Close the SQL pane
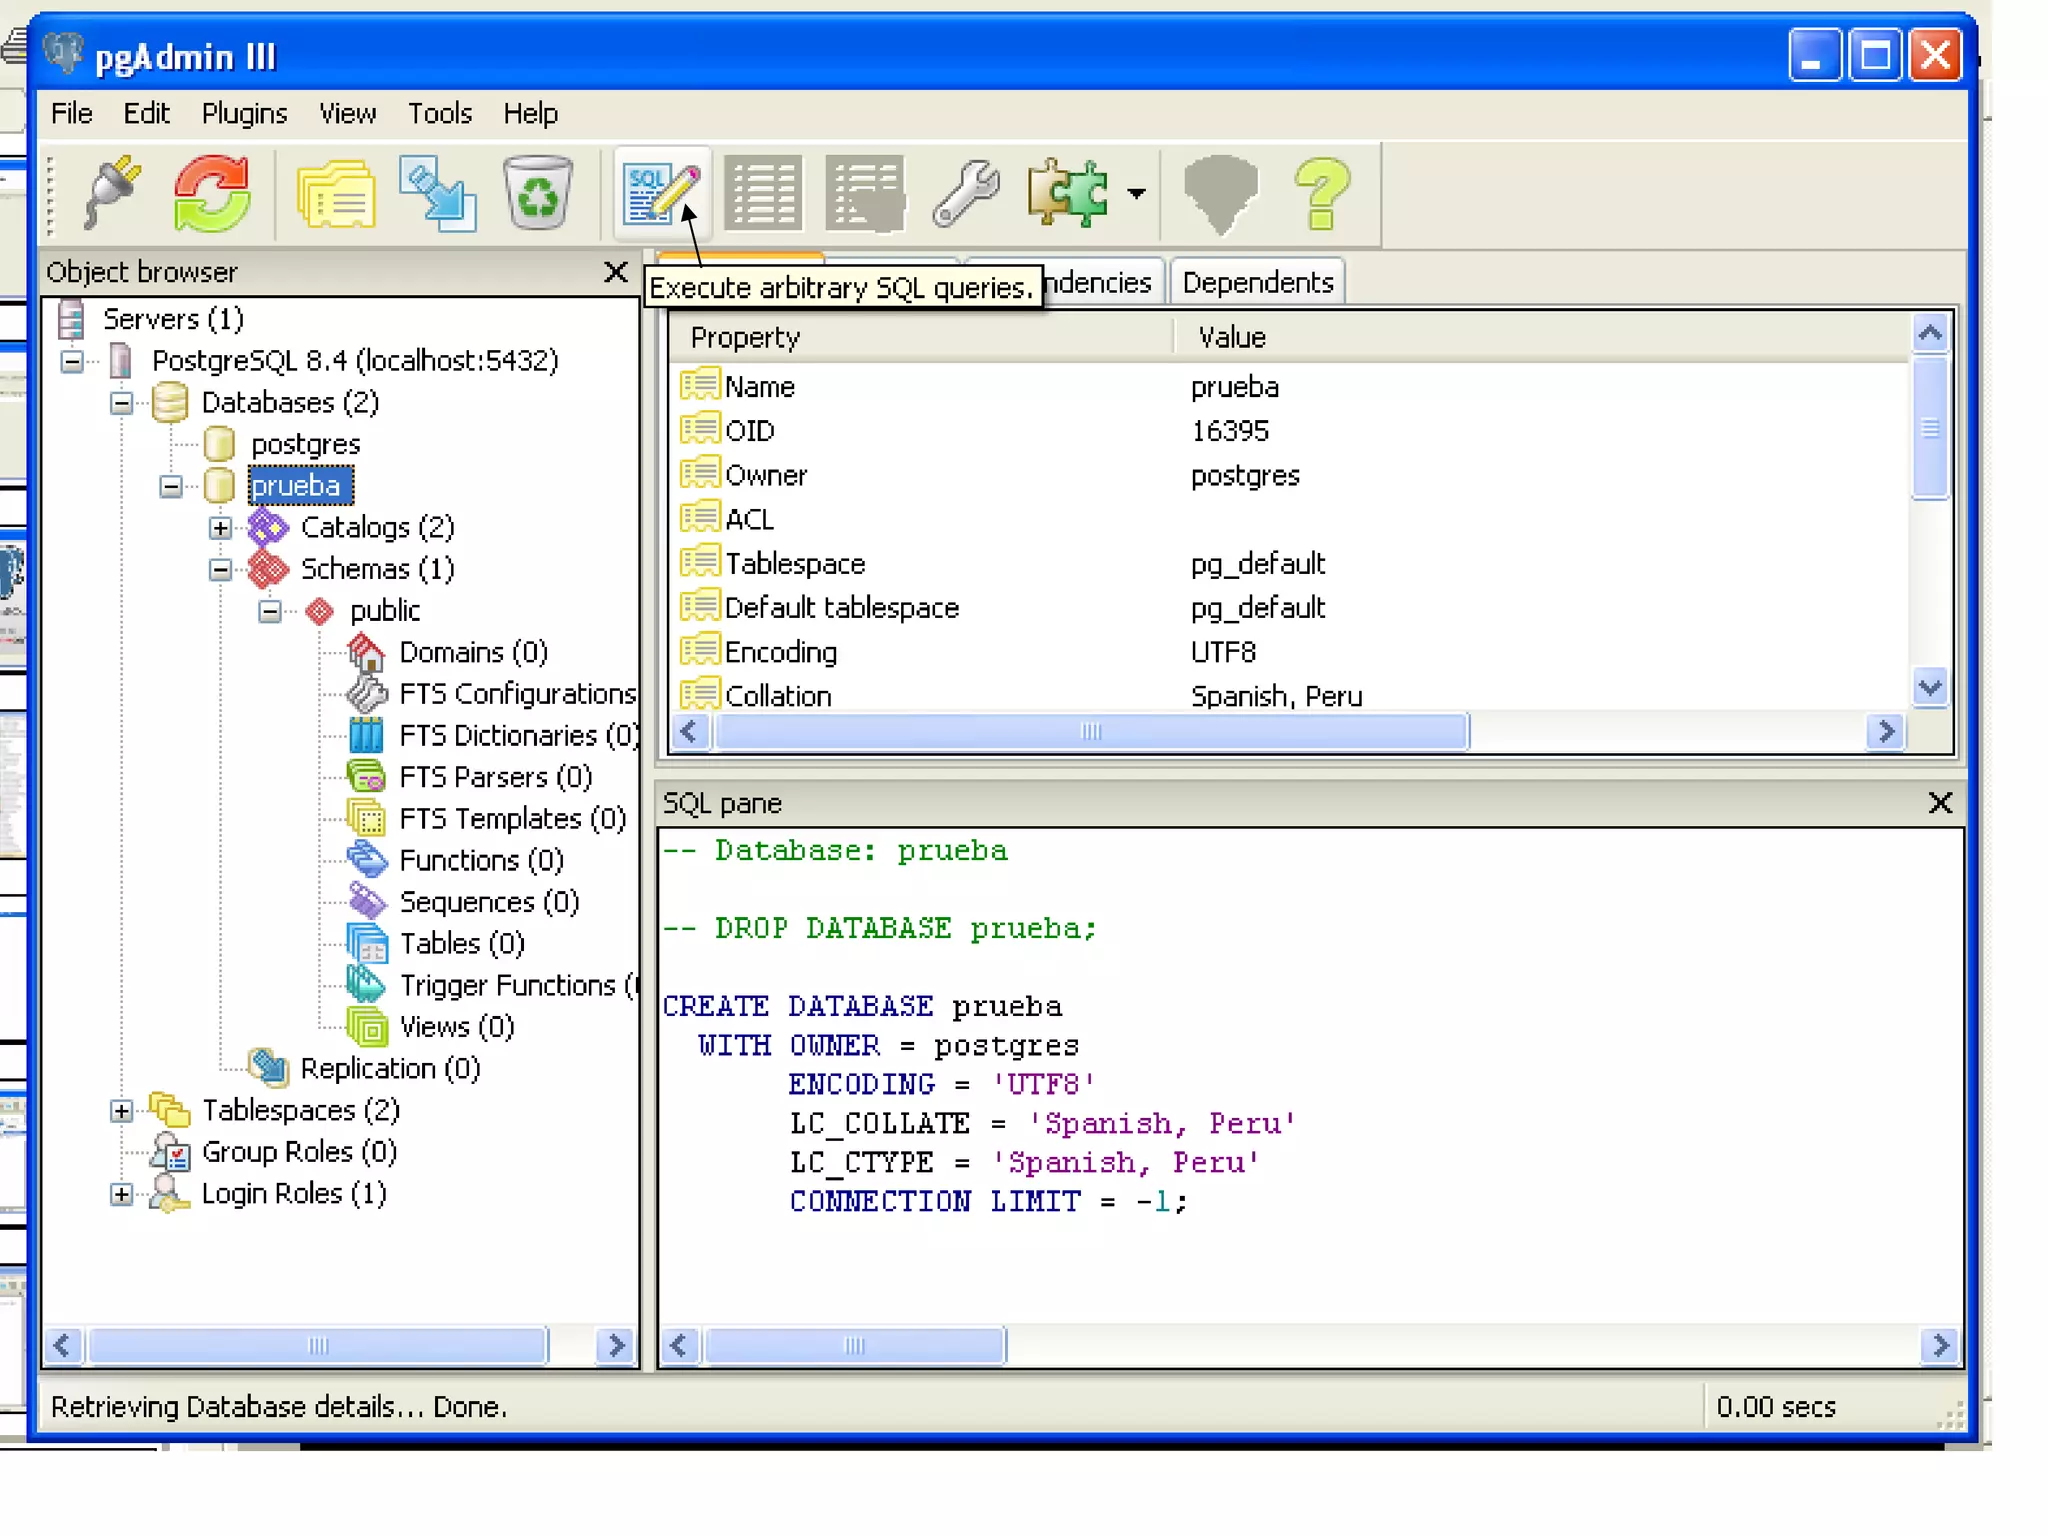The height and width of the screenshot is (1536, 2048). coord(1939,803)
